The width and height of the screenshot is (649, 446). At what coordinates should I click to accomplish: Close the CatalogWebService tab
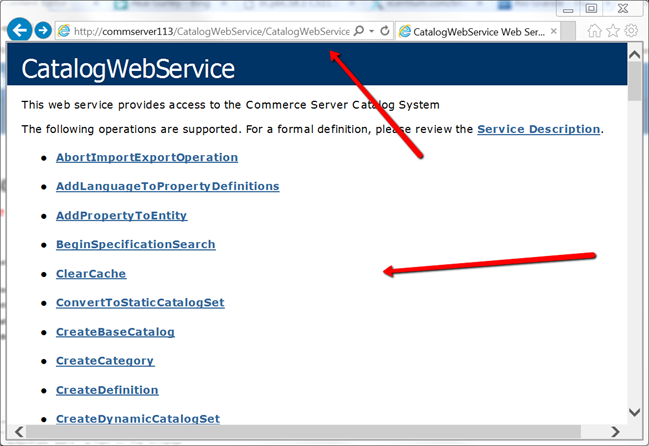coord(553,31)
